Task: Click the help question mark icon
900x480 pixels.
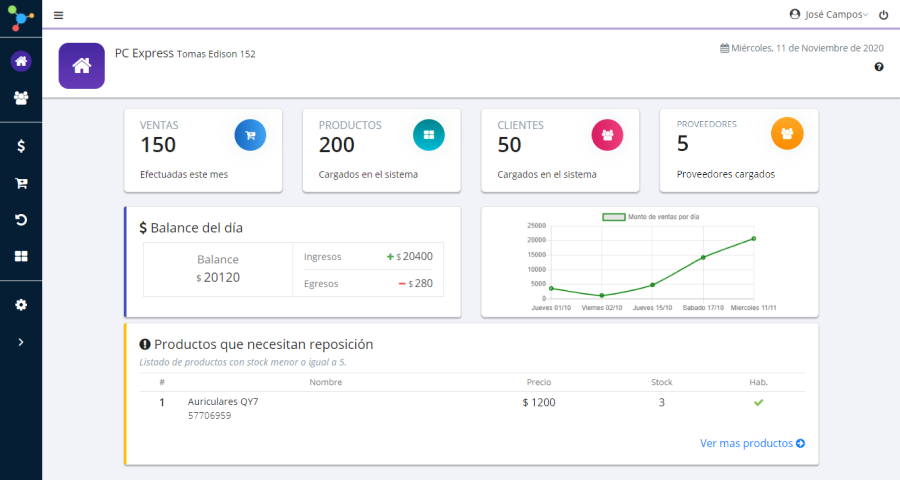Action: 879,67
